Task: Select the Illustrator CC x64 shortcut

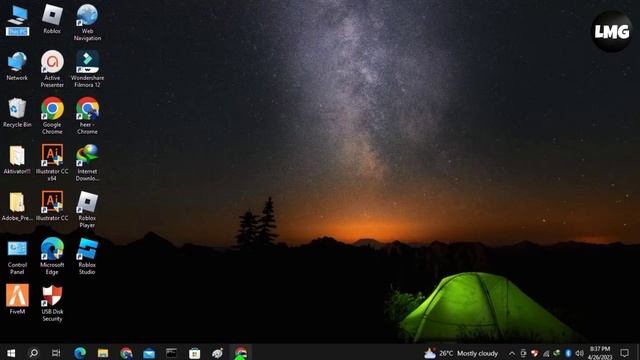Action: [x=52, y=162]
